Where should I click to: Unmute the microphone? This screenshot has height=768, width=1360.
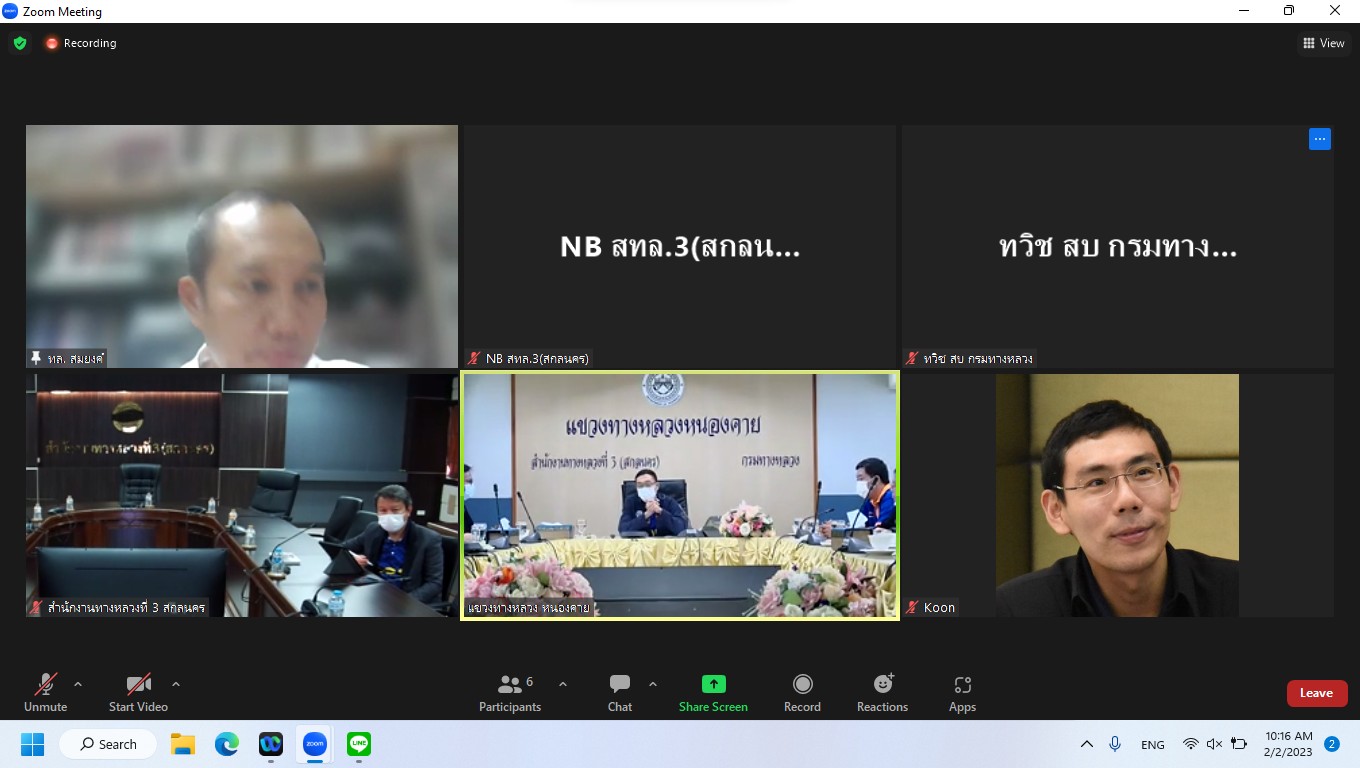(46, 693)
